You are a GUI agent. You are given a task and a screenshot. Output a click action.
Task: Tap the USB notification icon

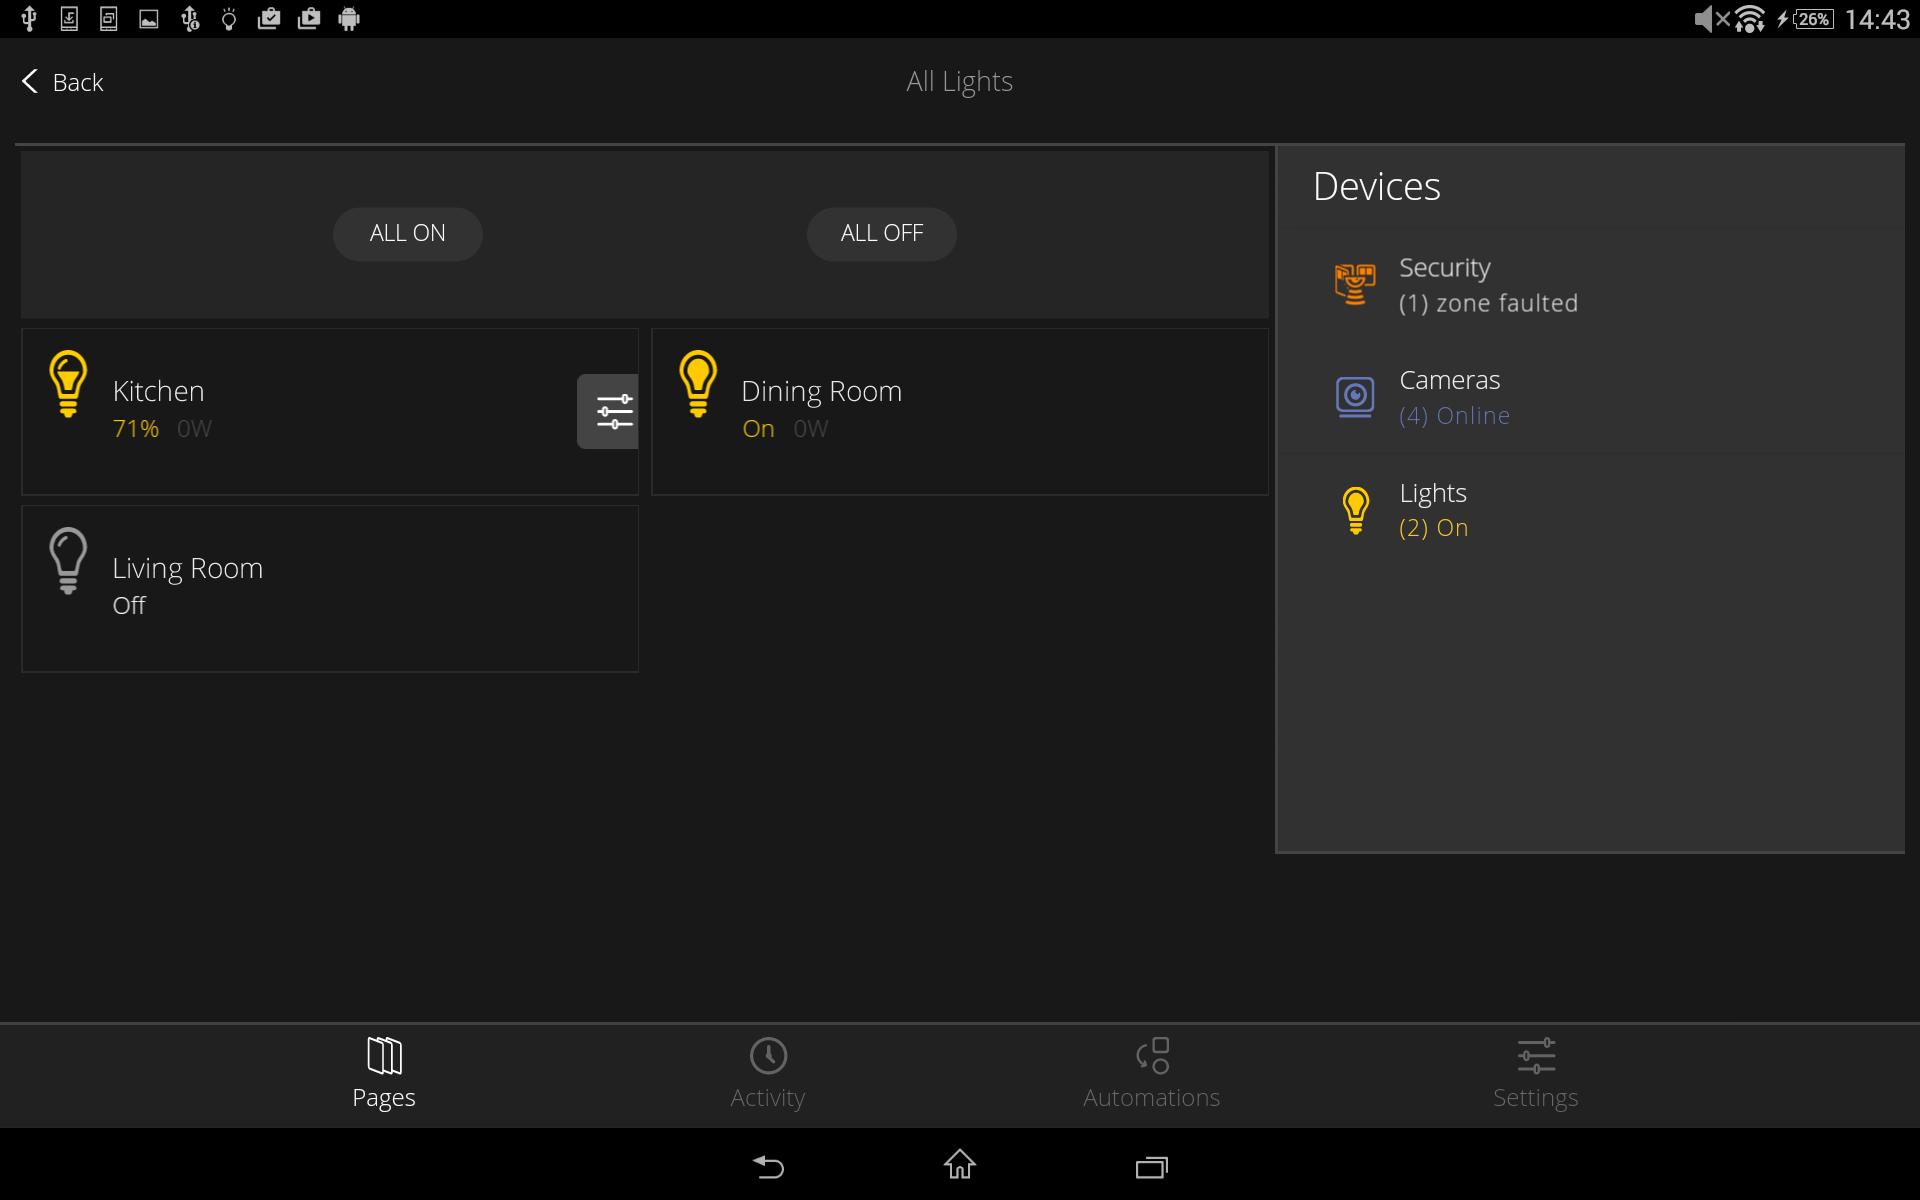click(29, 19)
